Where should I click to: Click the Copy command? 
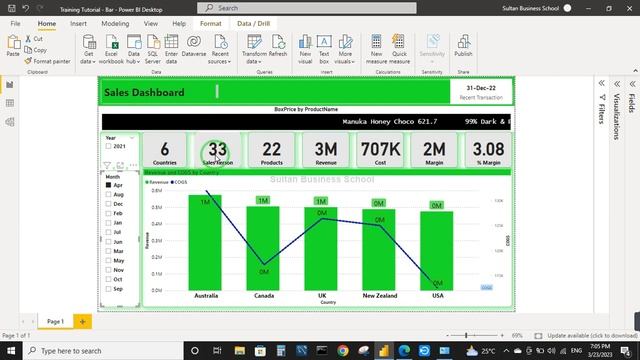tap(36, 50)
